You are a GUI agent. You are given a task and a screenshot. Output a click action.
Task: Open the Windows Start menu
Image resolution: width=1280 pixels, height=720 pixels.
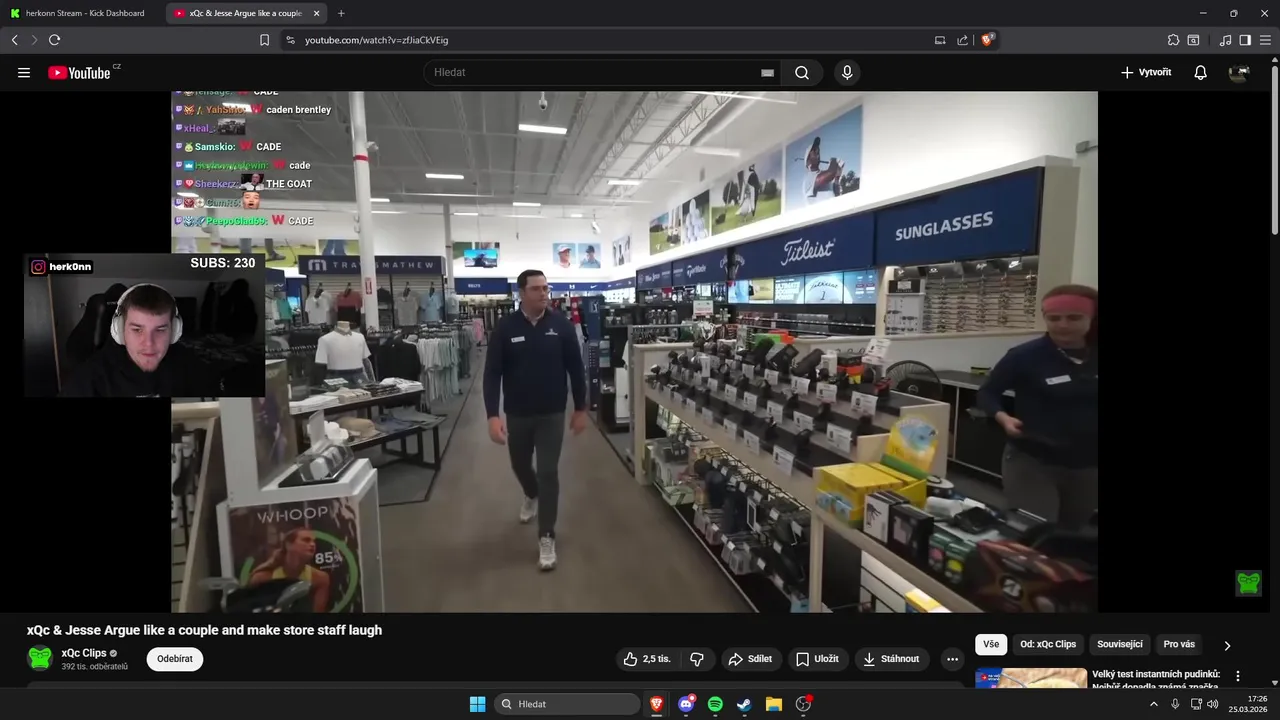pyautogui.click(x=477, y=704)
